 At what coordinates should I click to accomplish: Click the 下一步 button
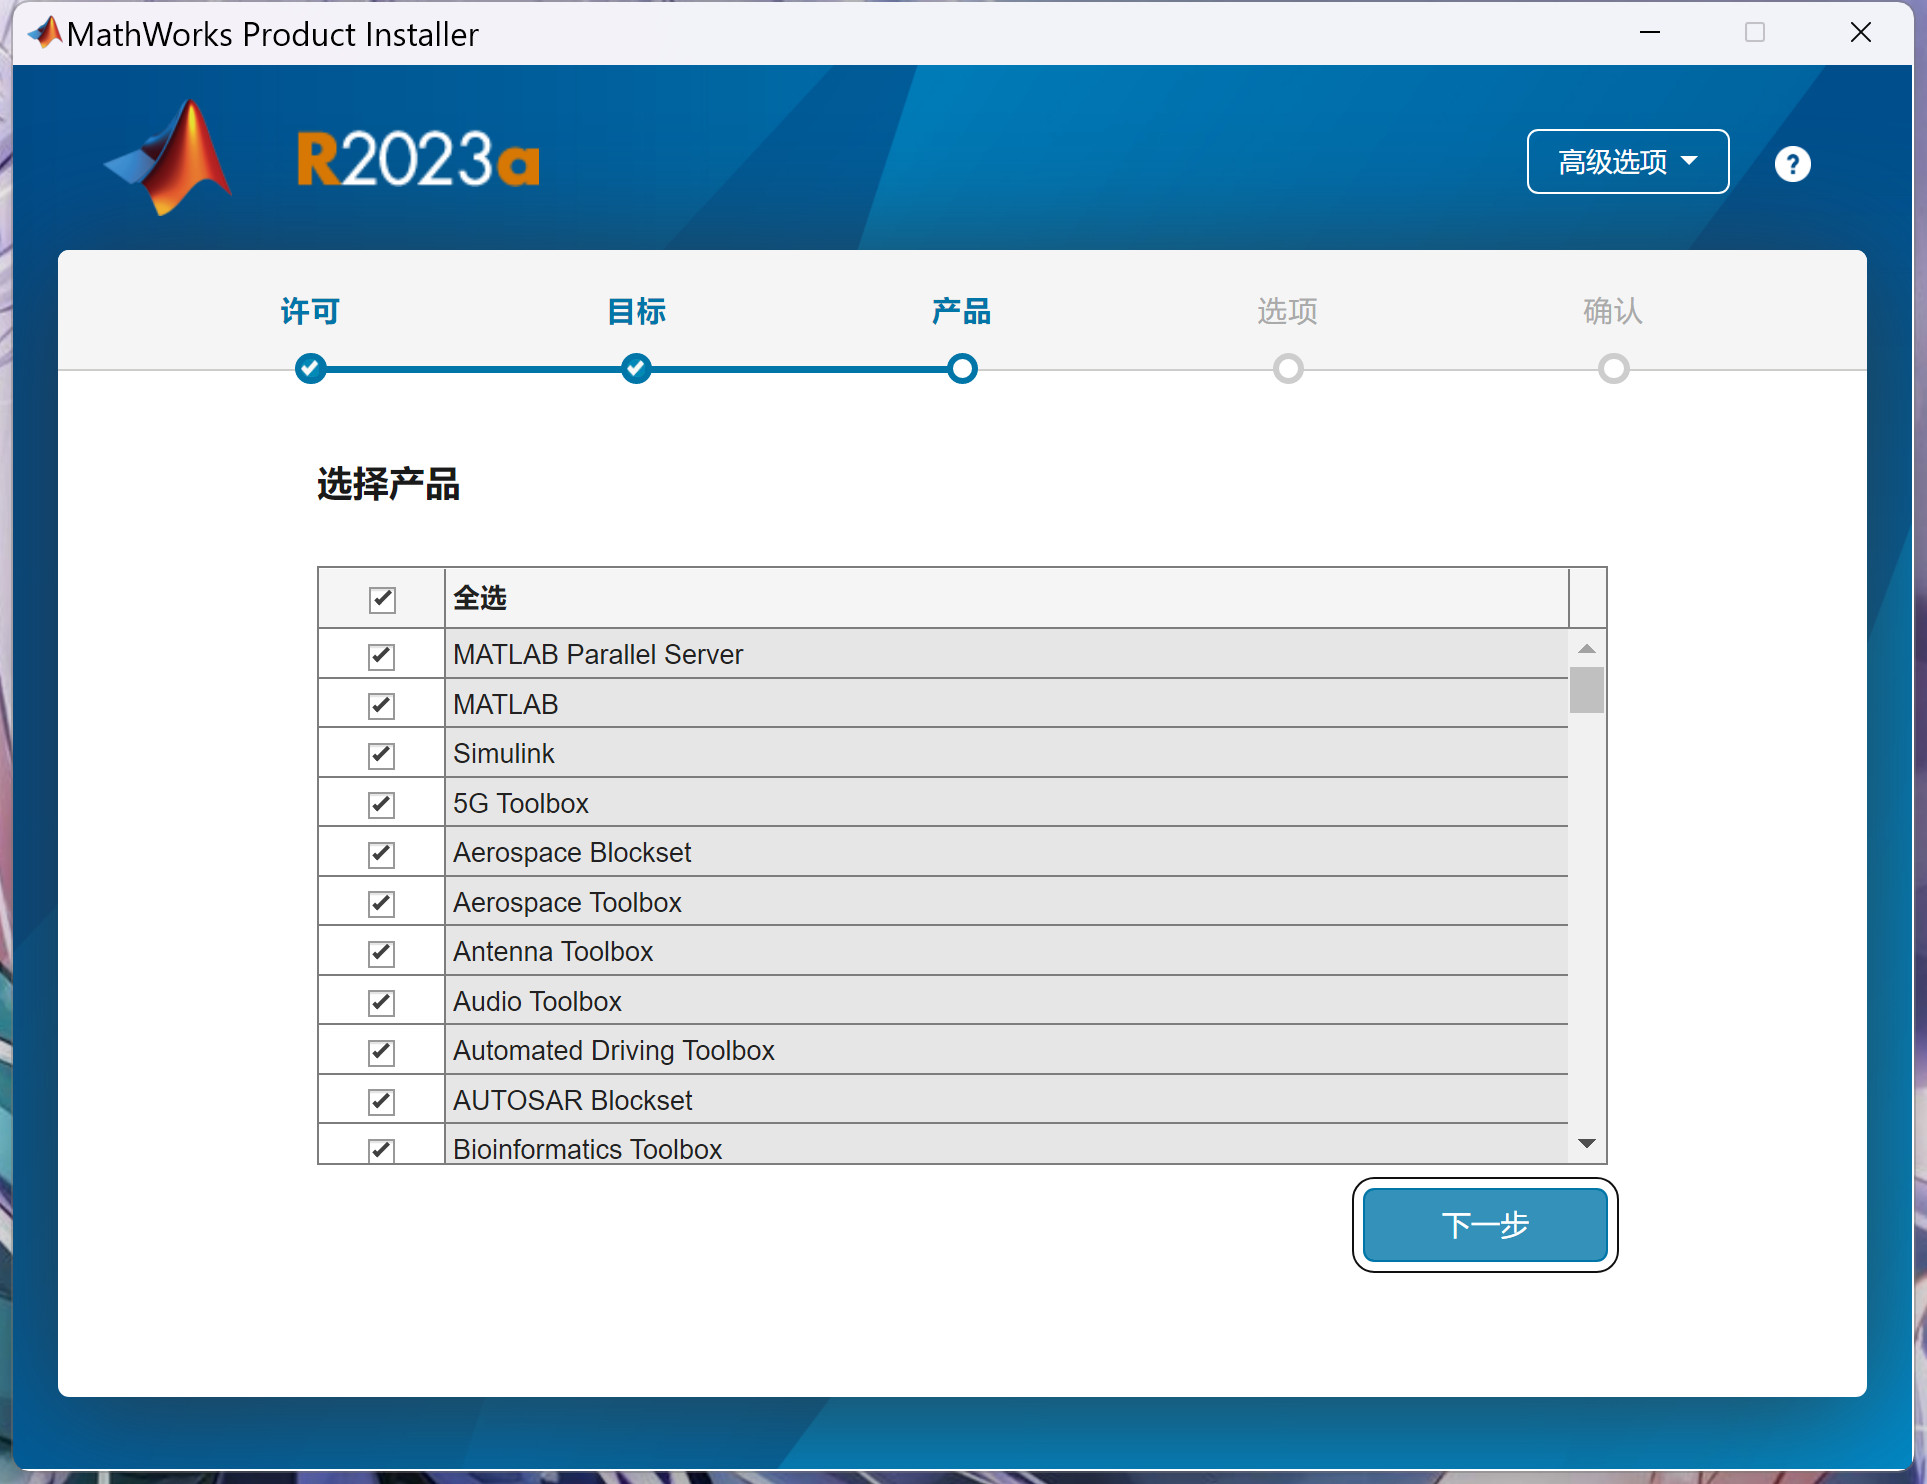click(x=1484, y=1225)
